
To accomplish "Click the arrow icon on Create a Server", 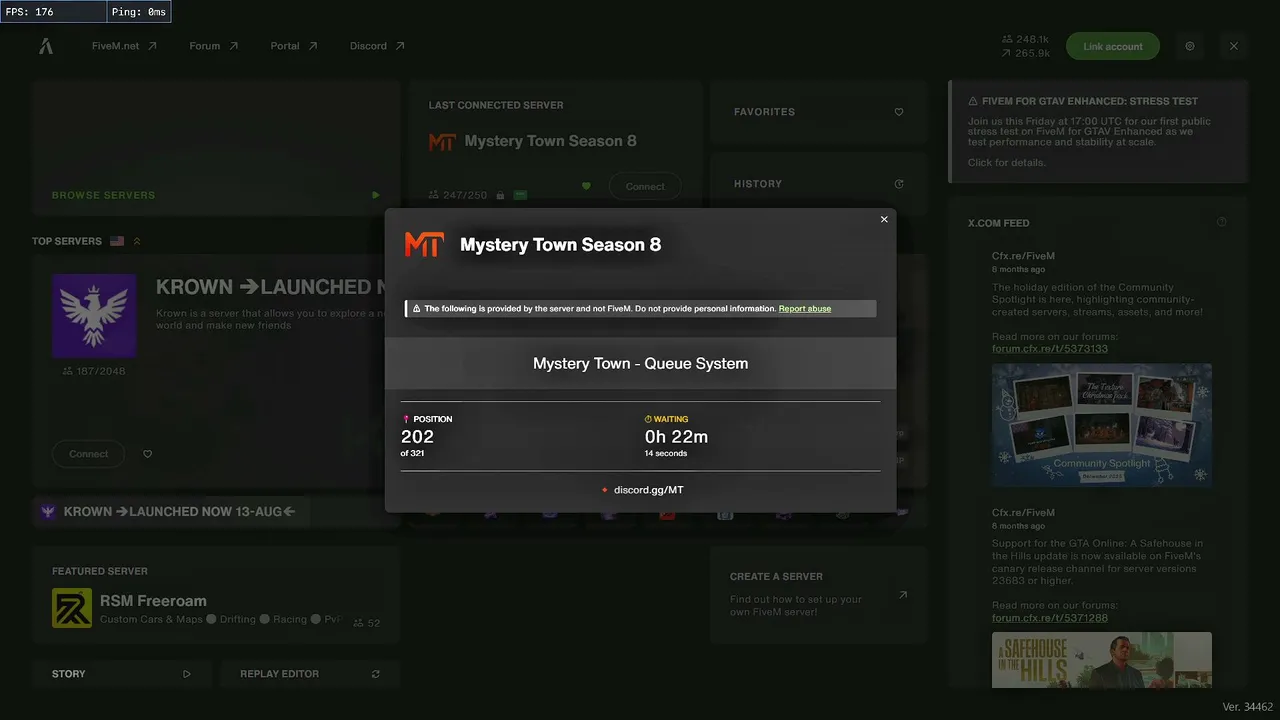I will click(903, 595).
